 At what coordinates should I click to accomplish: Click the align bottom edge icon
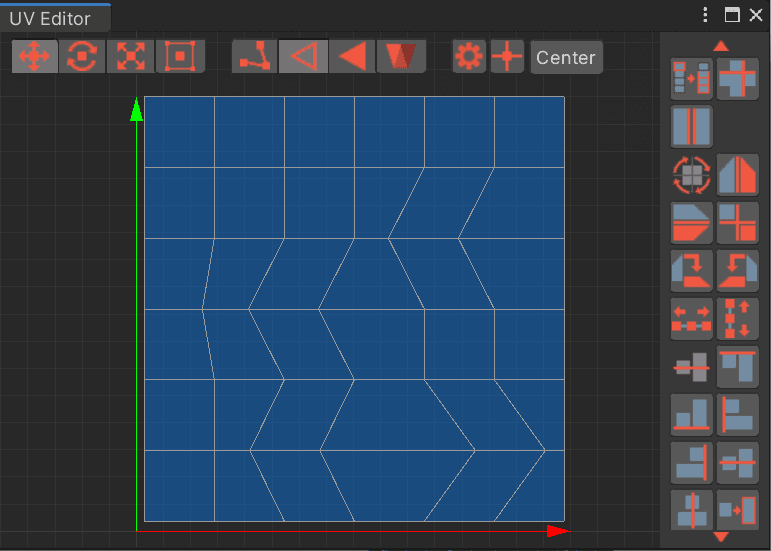point(691,414)
